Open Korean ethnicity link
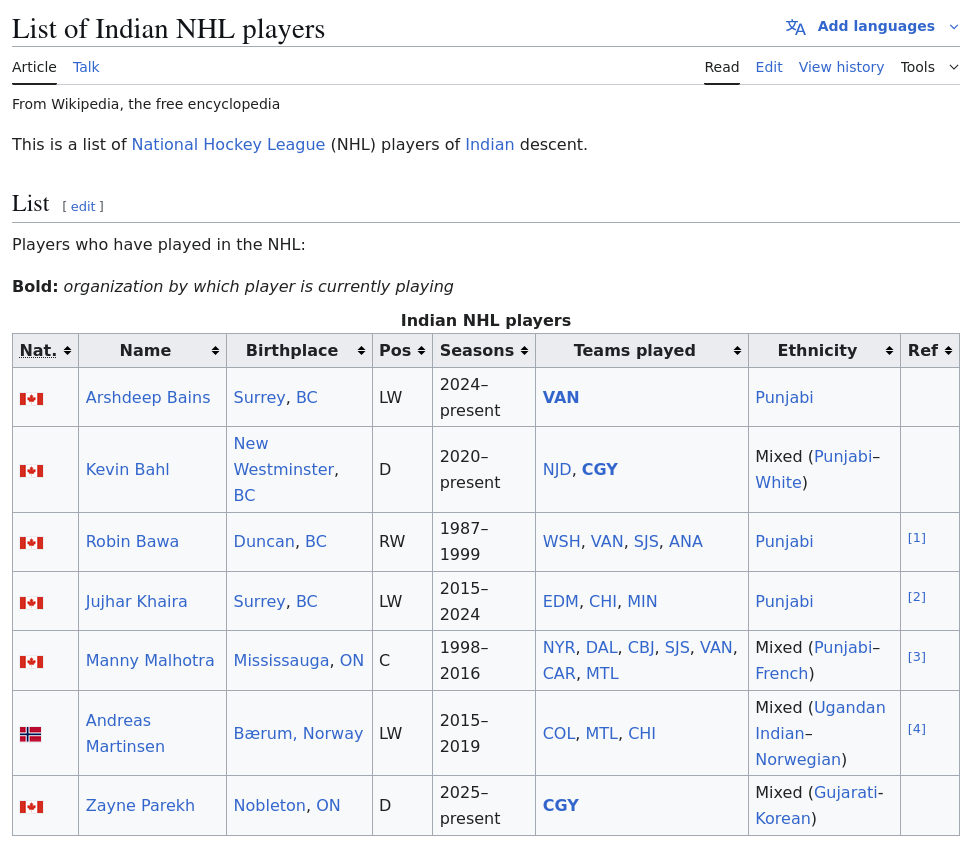This screenshot has height=862, width=974. (x=783, y=819)
